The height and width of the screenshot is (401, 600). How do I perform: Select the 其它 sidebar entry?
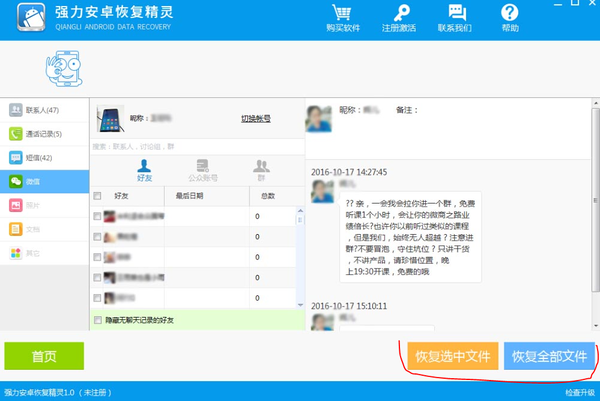tap(44, 253)
